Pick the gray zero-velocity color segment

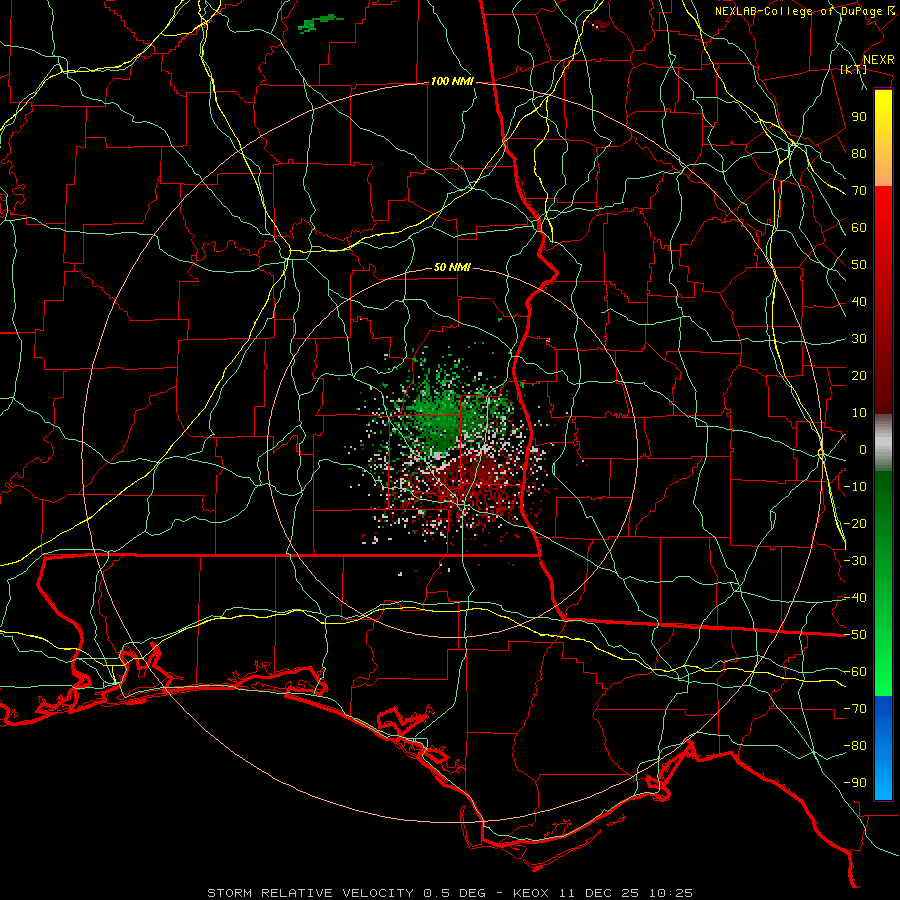(x=883, y=443)
